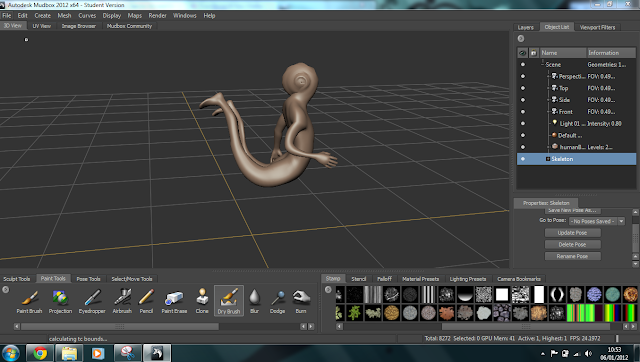Image resolution: width=640 pixels, height=362 pixels.
Task: Click the stamp tray horizontal scrollbar
Action: point(526,326)
